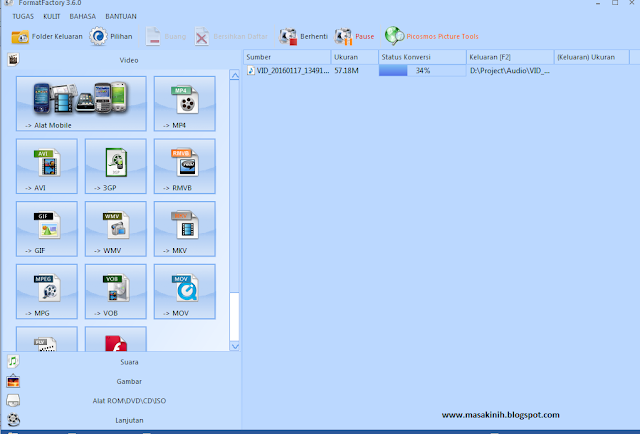Select the AVI format tile

click(x=47, y=166)
